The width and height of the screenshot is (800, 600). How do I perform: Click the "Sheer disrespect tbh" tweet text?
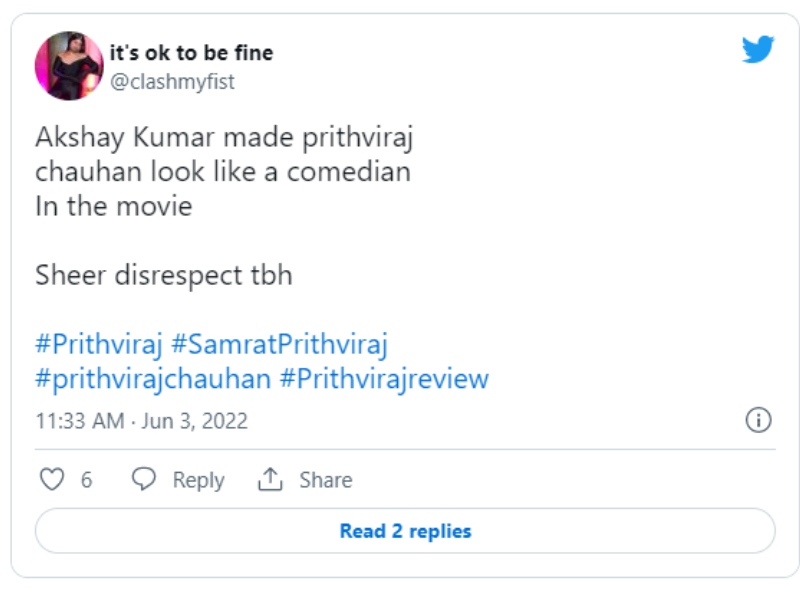163,276
